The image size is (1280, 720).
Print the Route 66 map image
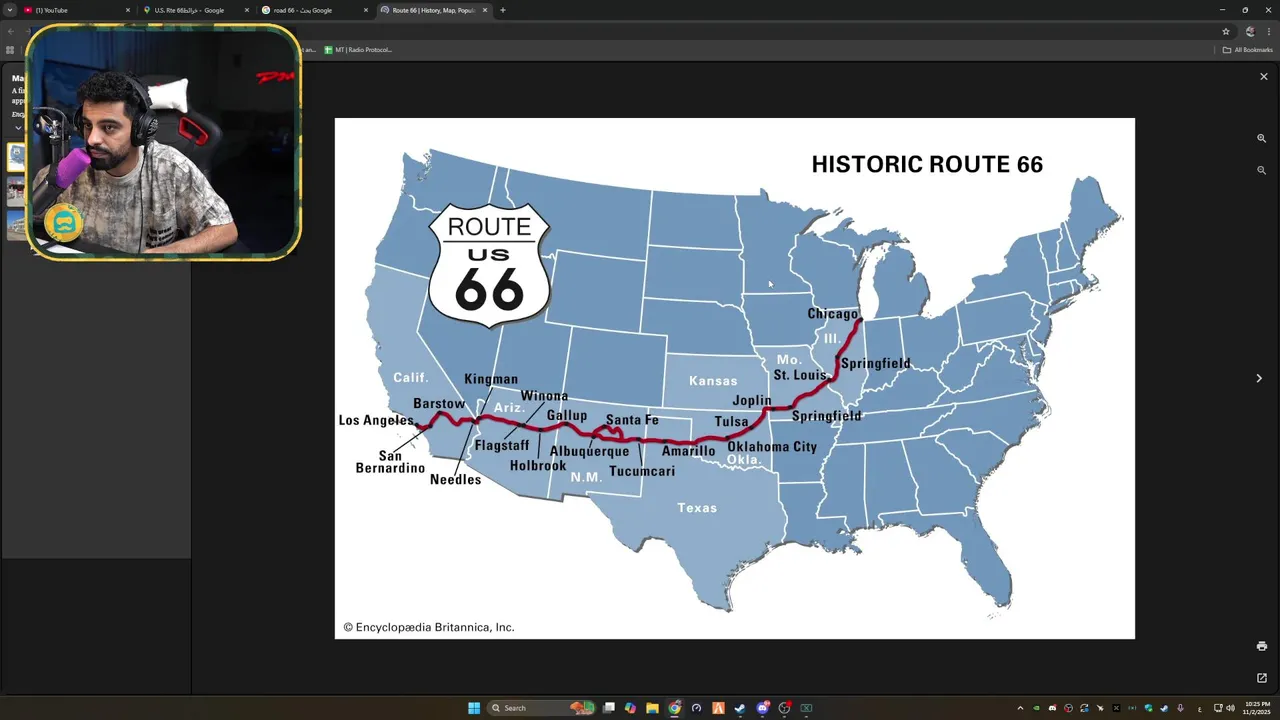pos(1261,646)
